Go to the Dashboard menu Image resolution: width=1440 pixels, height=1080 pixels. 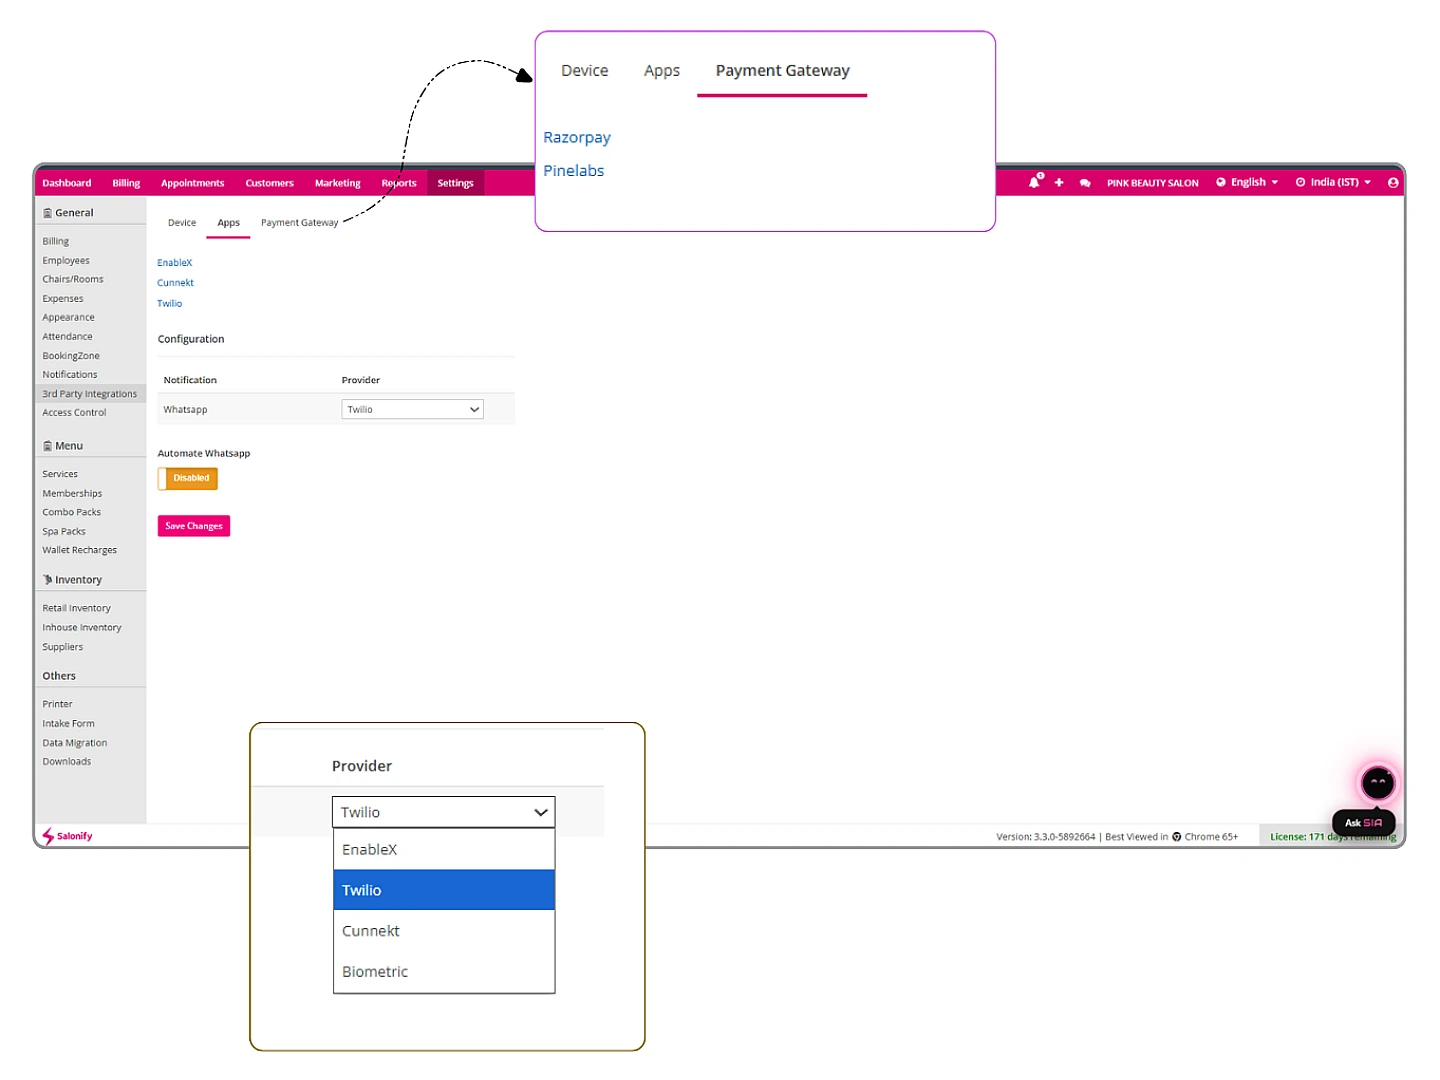coord(67,183)
